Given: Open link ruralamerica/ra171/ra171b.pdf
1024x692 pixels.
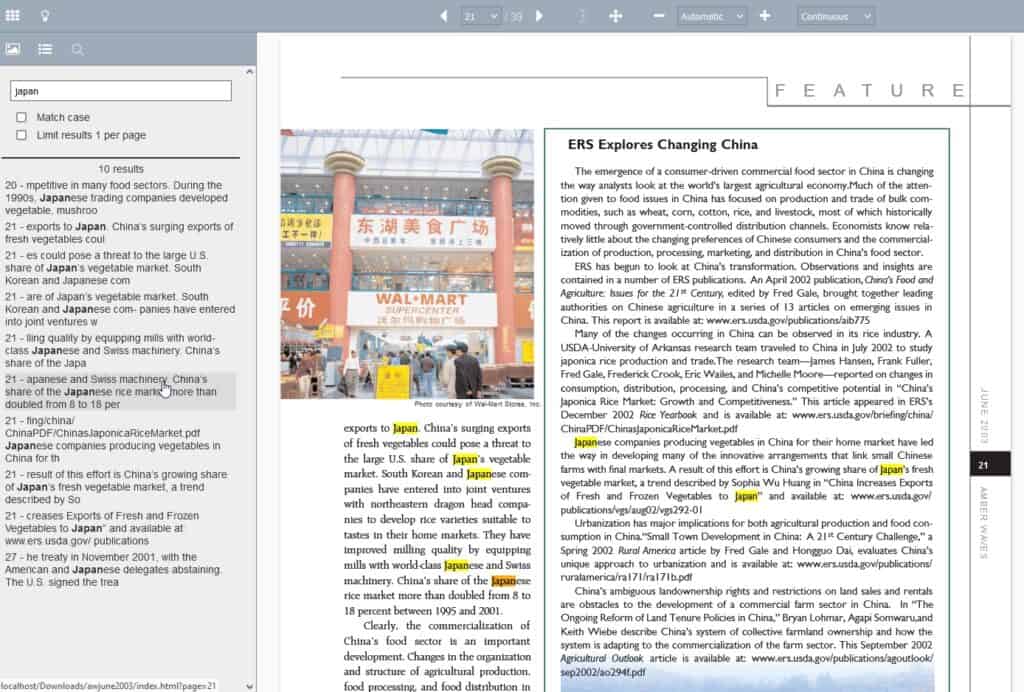Looking at the screenshot, I should point(626,577).
